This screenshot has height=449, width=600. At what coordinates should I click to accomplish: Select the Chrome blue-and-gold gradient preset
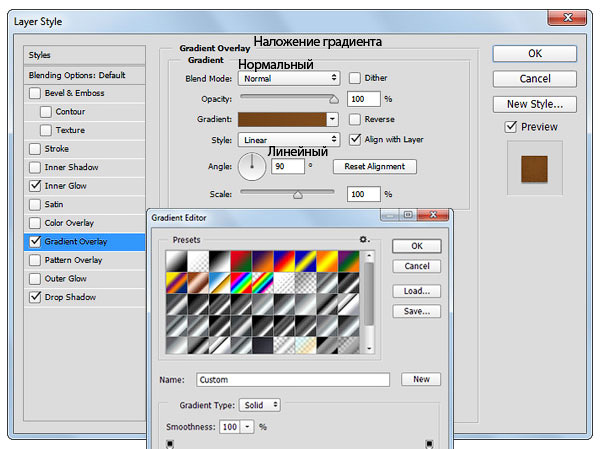pos(219,282)
